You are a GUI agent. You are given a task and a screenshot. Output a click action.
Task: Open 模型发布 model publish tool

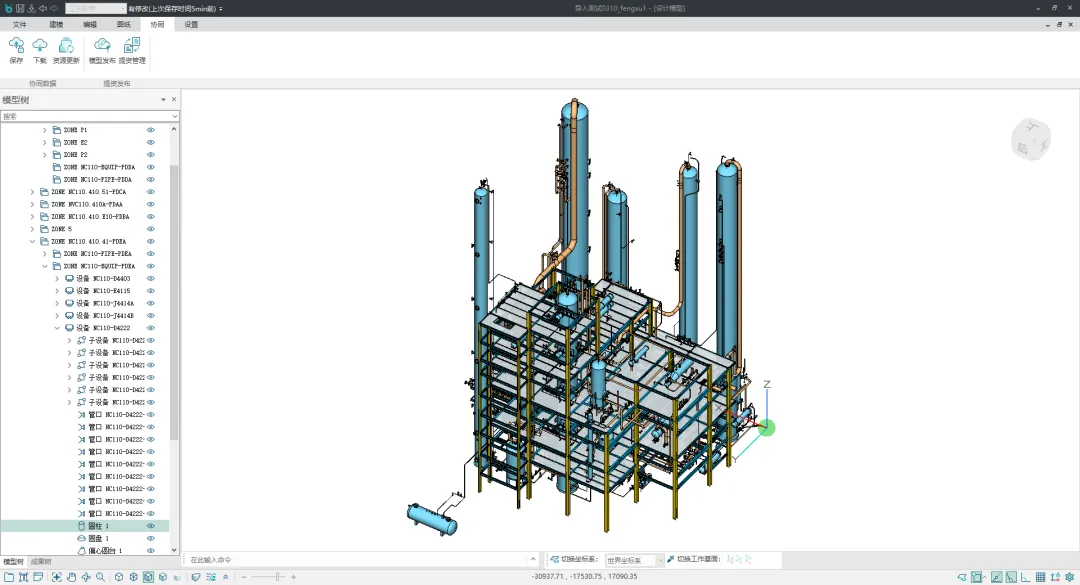pyautogui.click(x=102, y=45)
